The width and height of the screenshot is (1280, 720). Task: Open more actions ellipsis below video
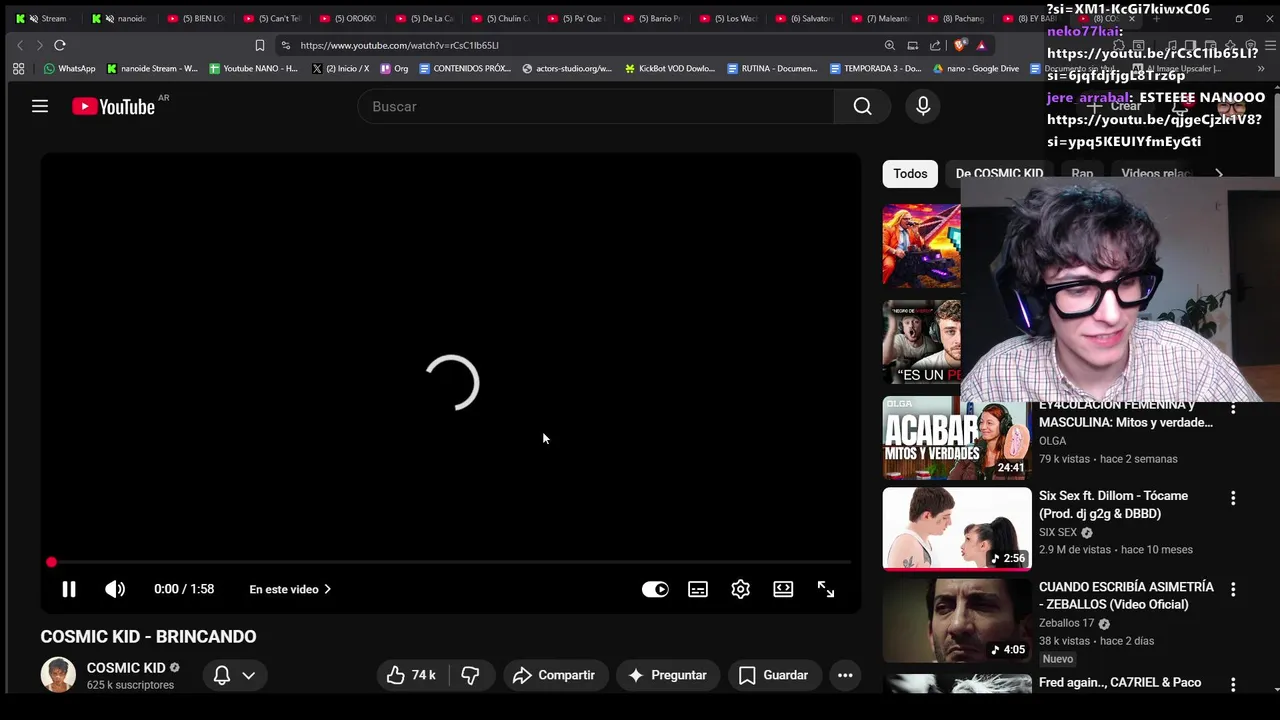coord(845,675)
